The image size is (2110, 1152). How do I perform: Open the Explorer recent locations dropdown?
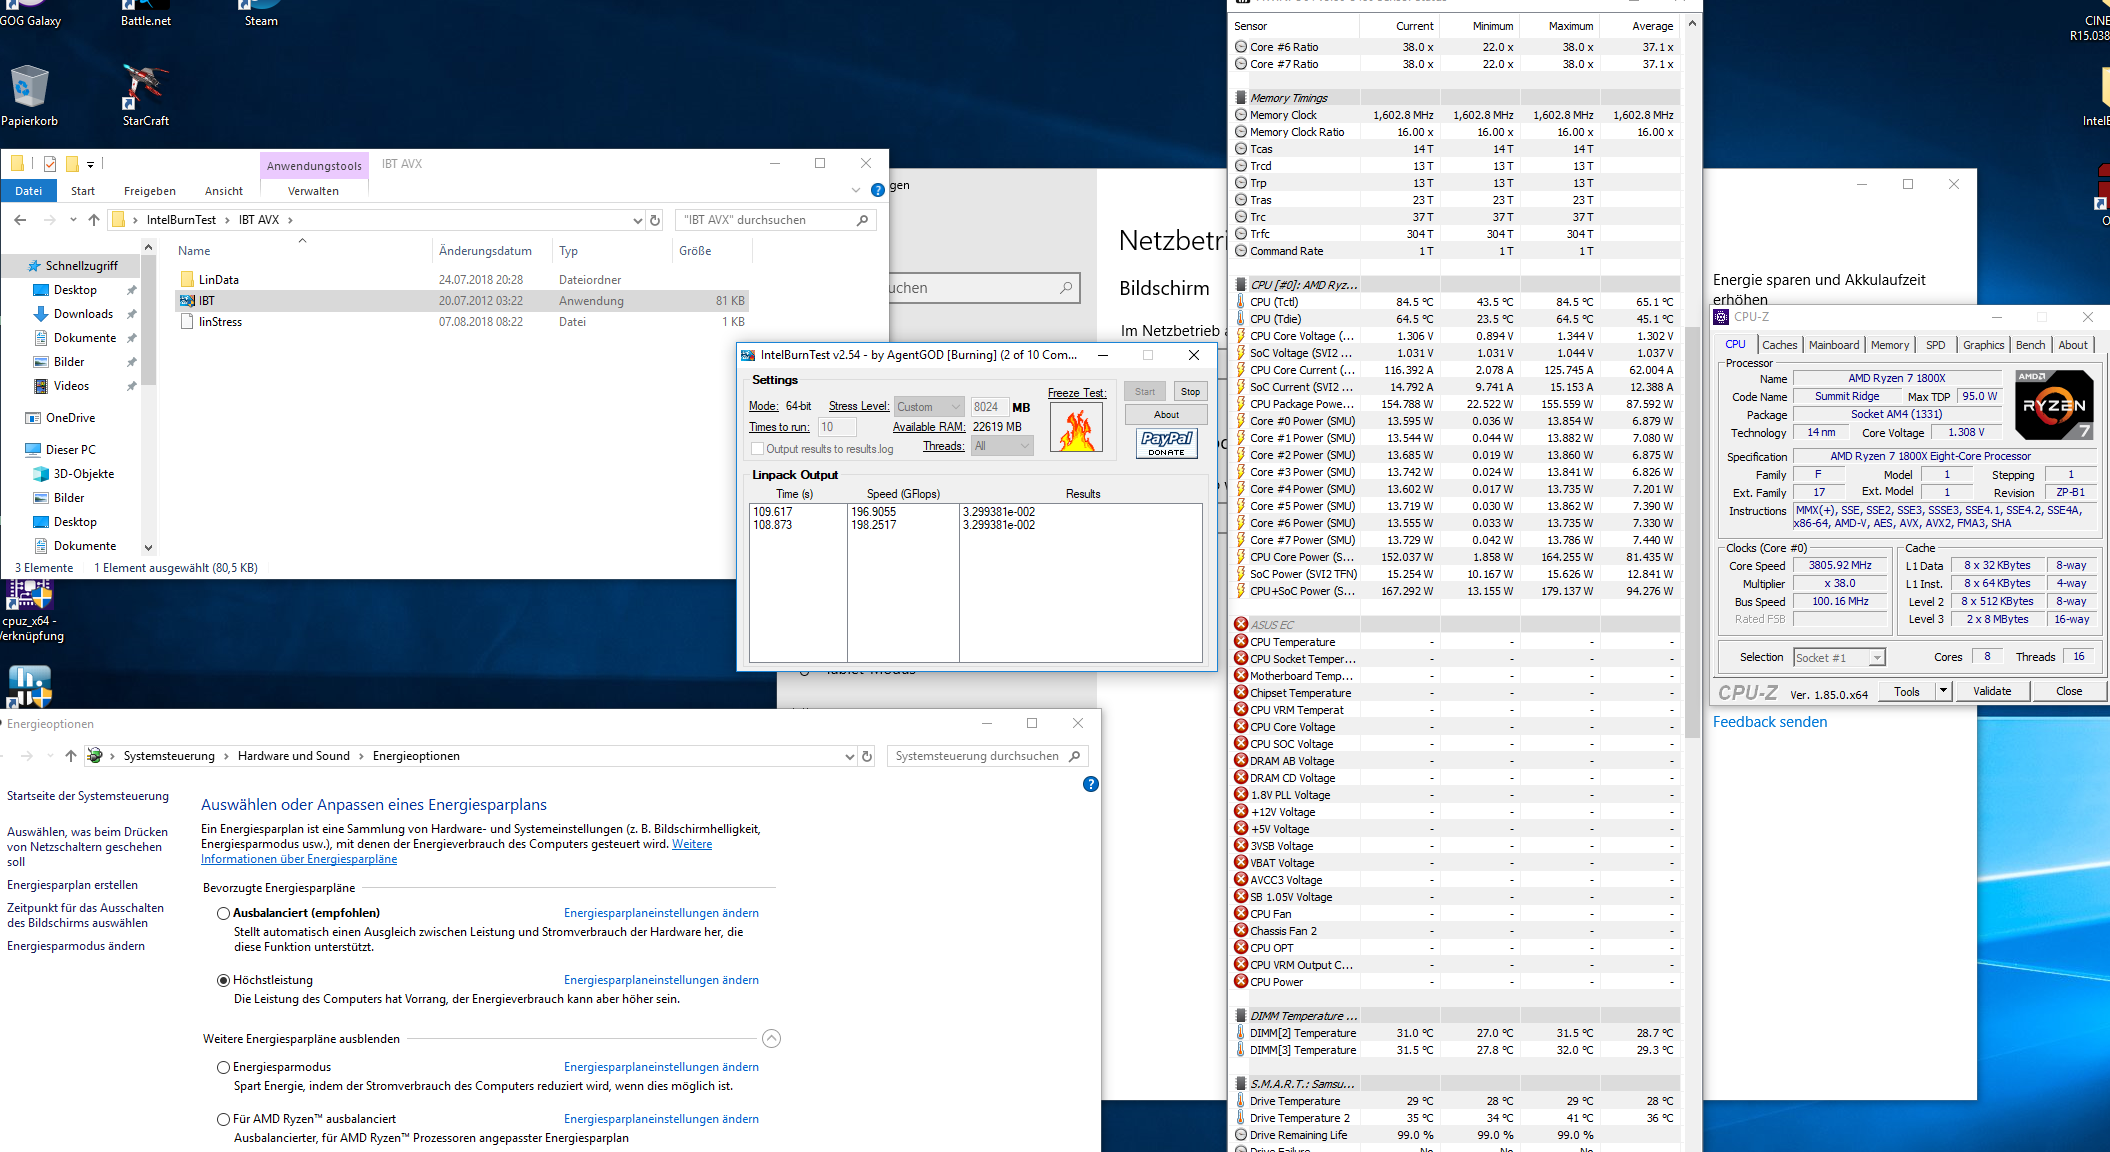[x=73, y=220]
